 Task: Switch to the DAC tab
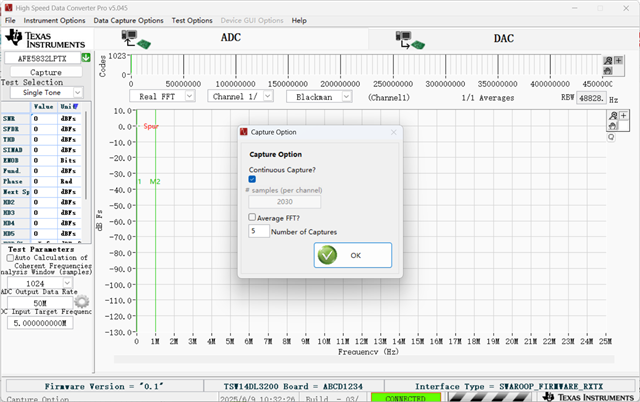pyautogui.click(x=504, y=38)
